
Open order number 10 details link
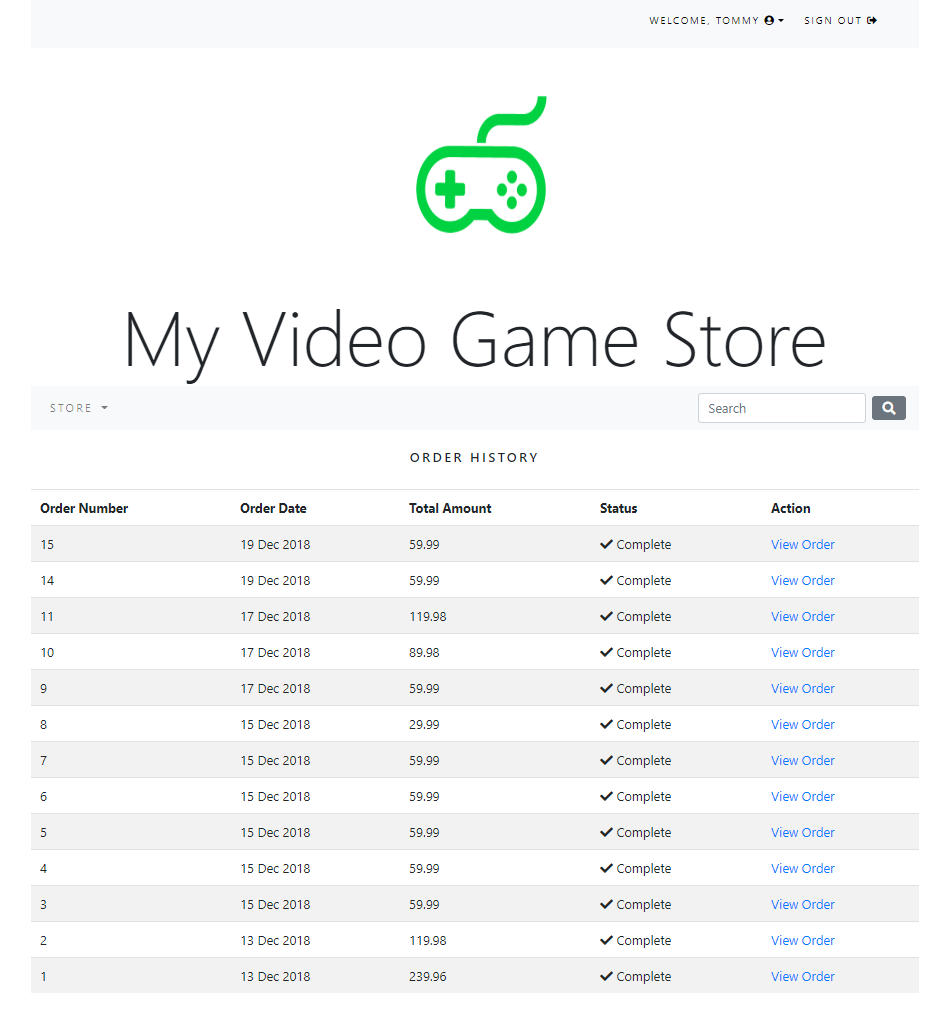802,652
